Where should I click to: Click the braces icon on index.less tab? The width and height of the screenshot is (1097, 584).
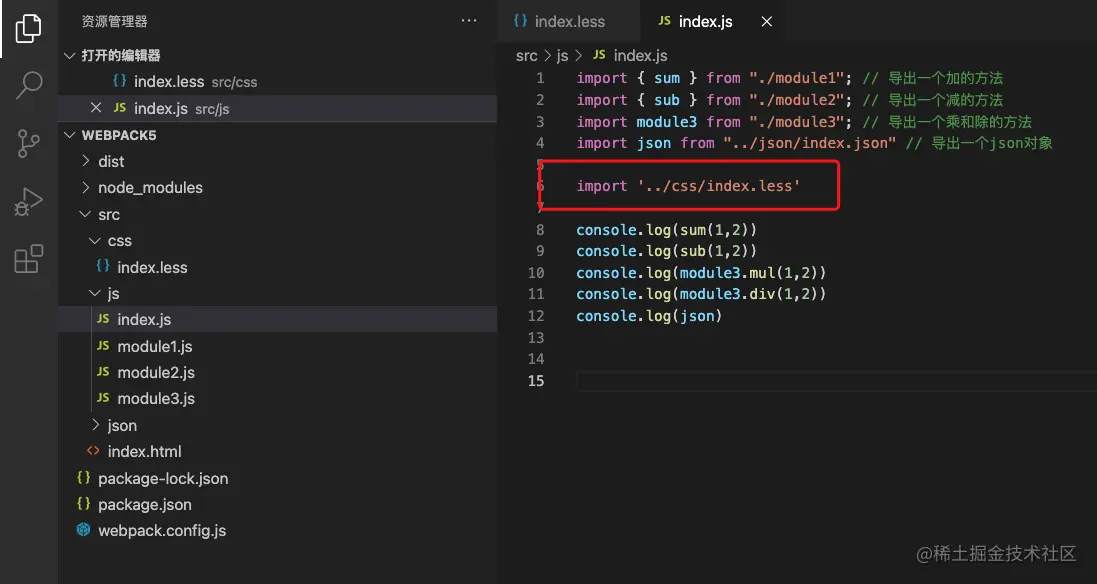pos(520,21)
